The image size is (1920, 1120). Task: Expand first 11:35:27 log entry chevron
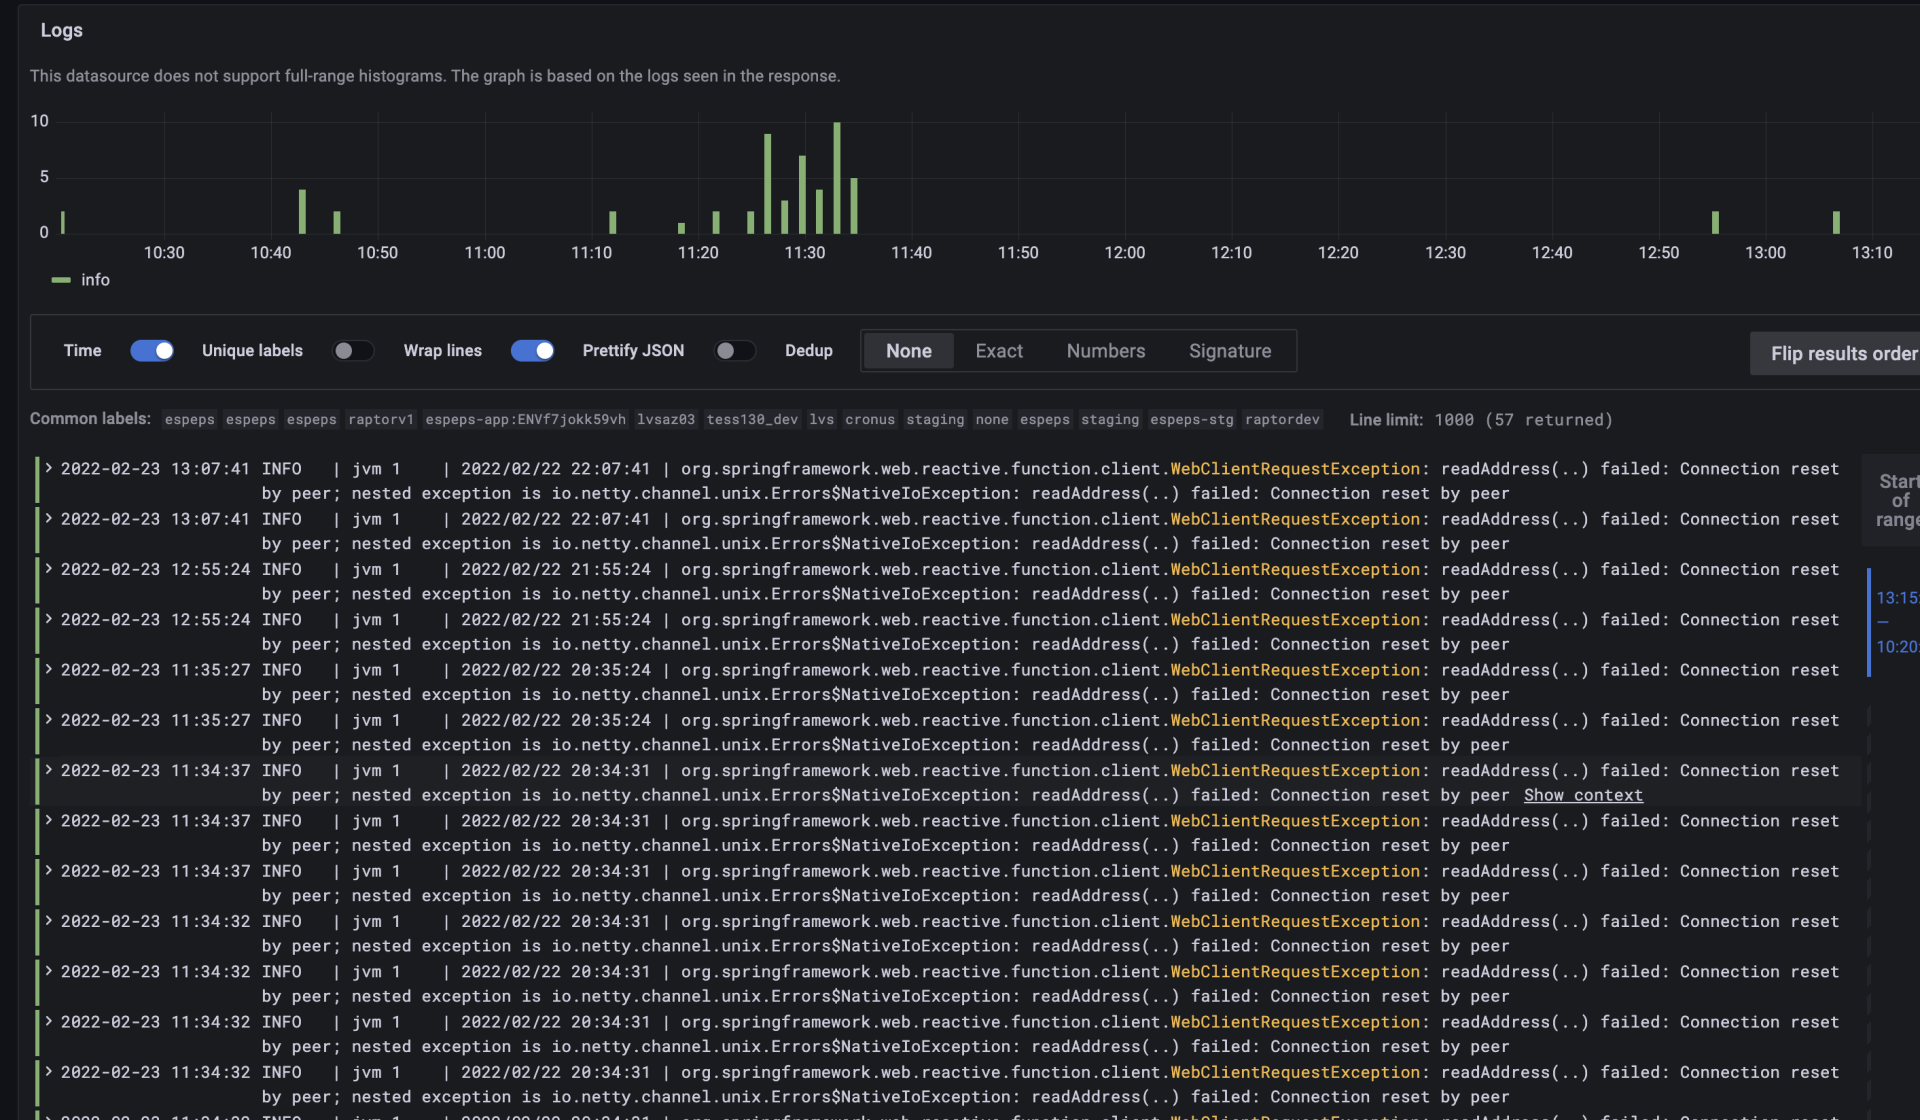tap(48, 669)
